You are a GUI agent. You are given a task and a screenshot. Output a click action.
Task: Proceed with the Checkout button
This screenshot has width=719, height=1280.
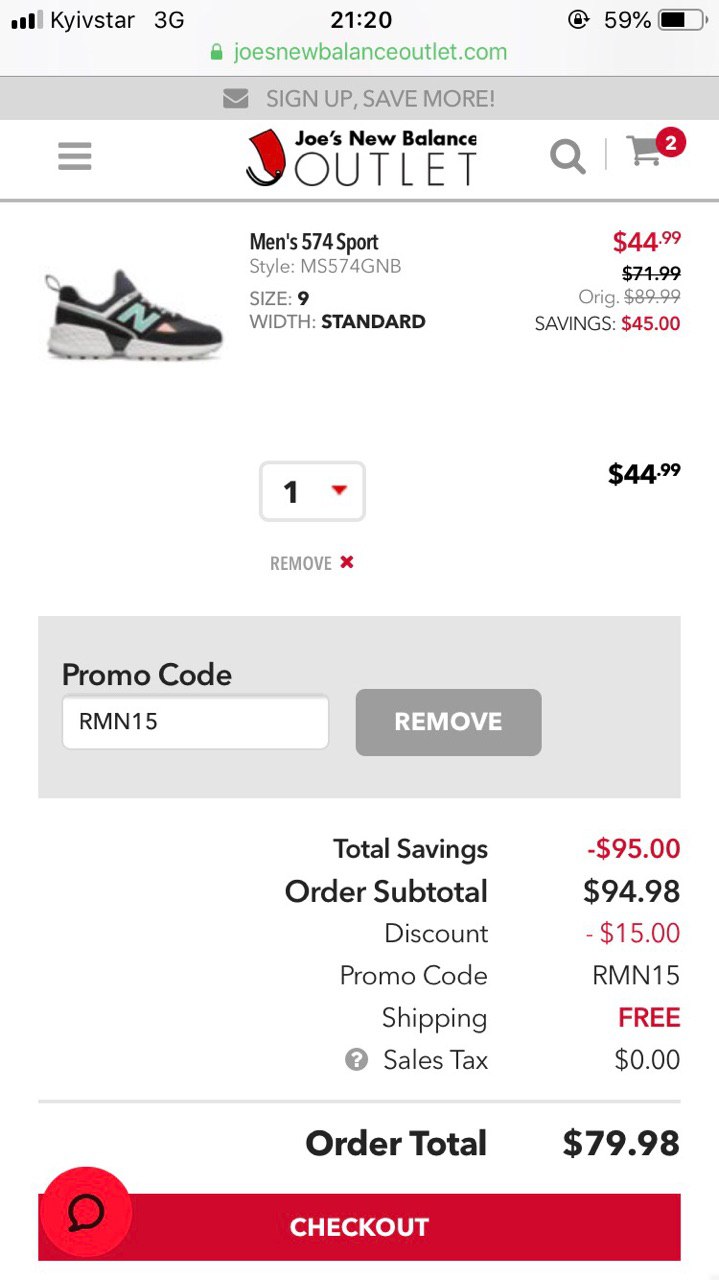point(359,1227)
